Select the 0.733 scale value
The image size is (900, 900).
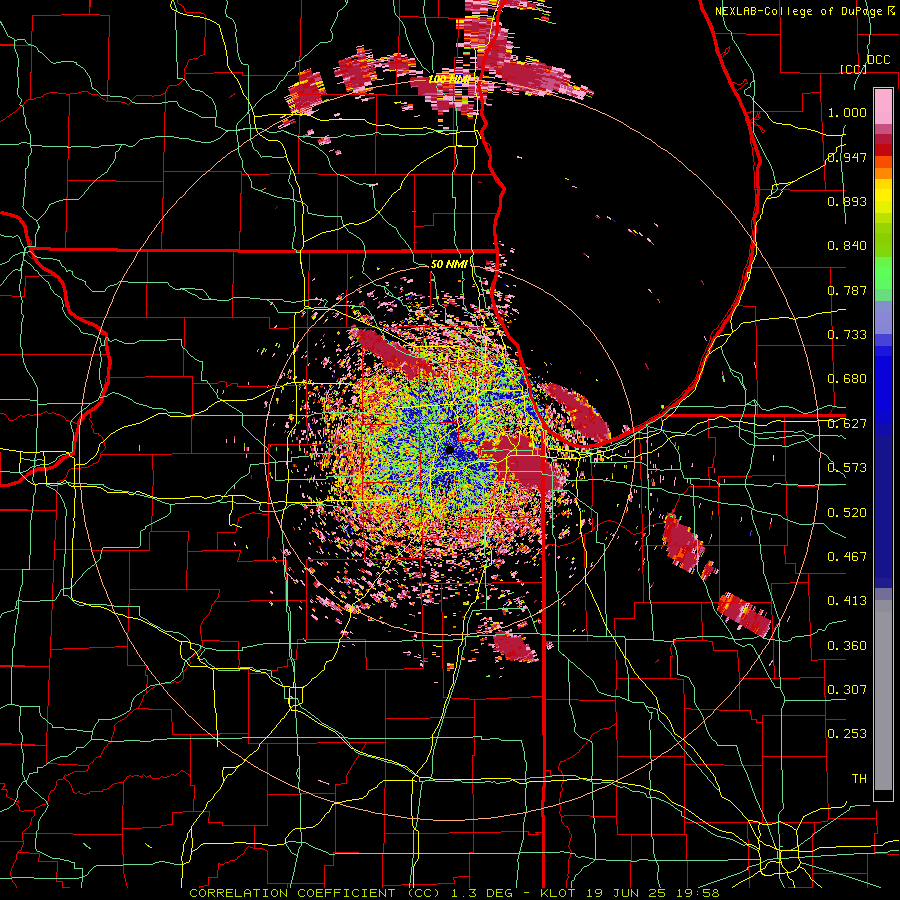pos(847,335)
